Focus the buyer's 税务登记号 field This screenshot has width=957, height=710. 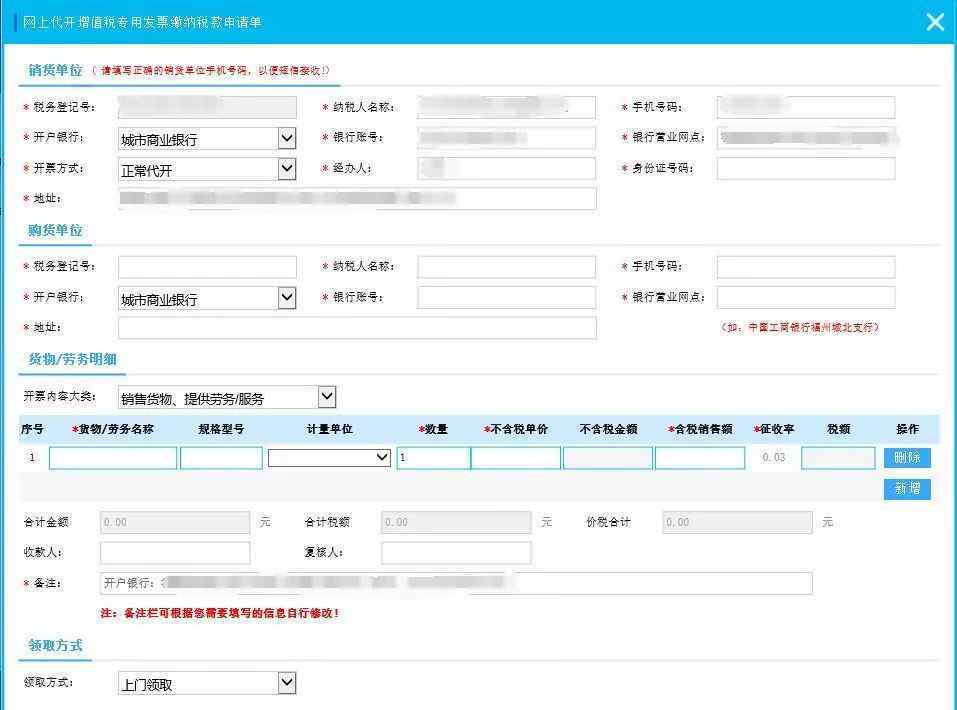(x=207, y=267)
